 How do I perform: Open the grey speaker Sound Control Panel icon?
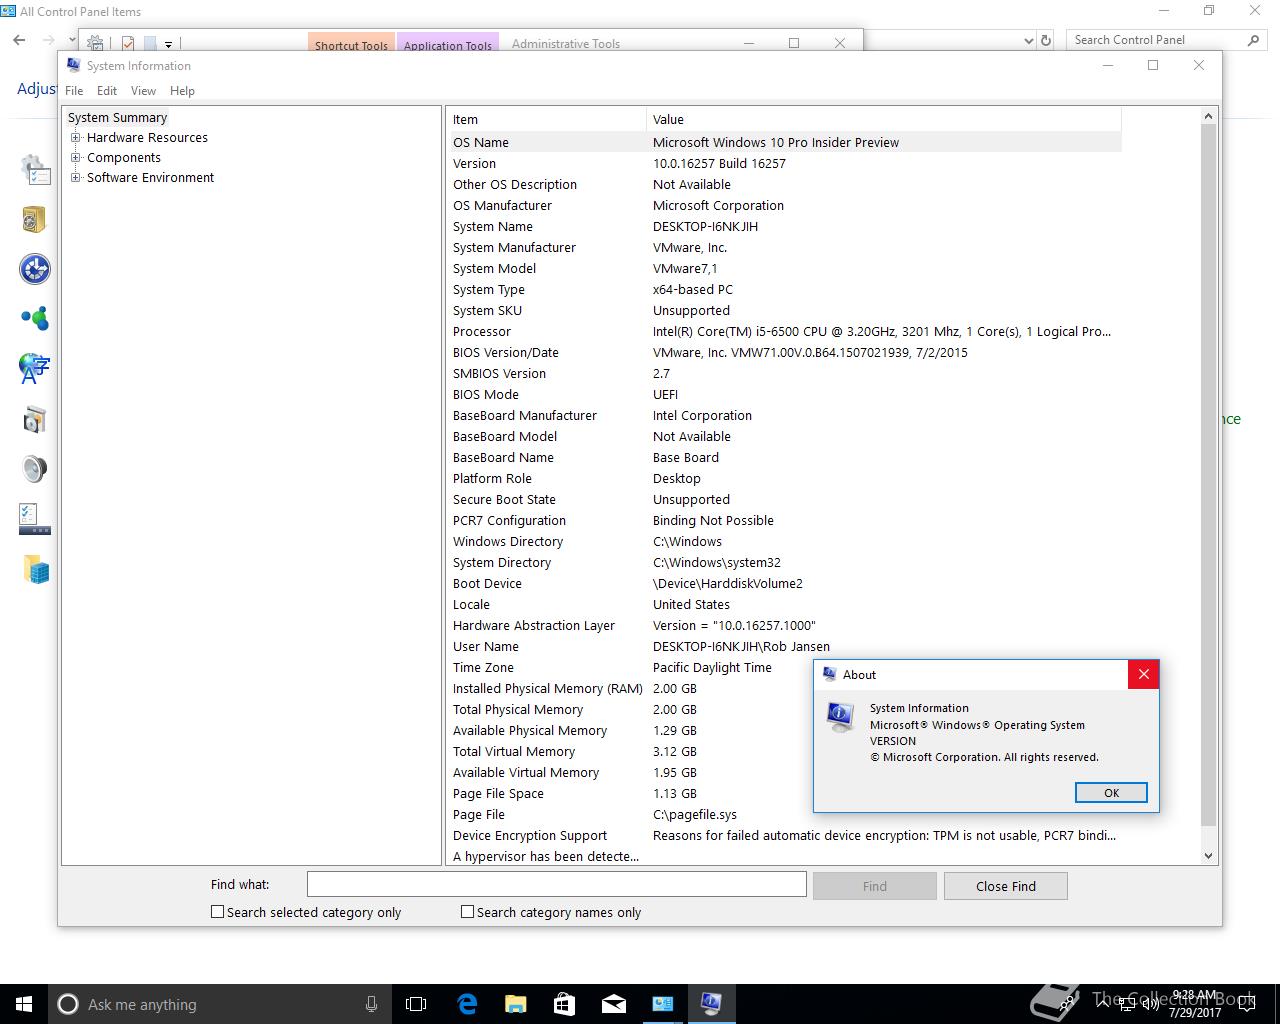(35, 469)
